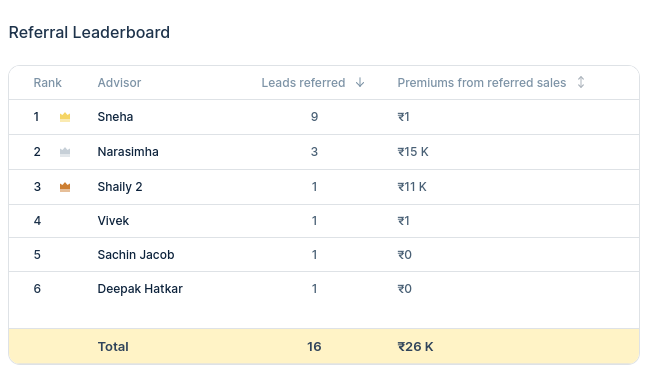Click the ₹11 K premium value

(x=412, y=187)
